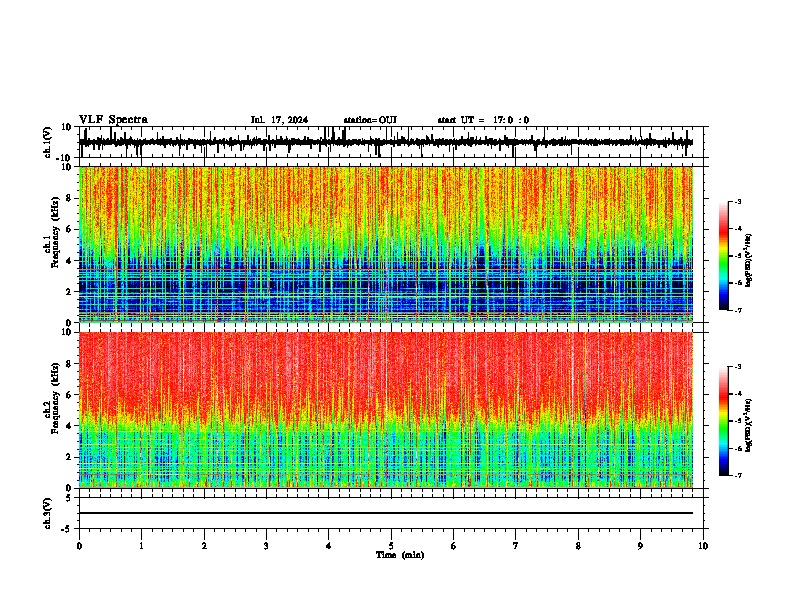Screen dimensions: 792x612
Task: Click the '6' kHz tick on ch.1 spectrogram axis
Action: [69, 229]
